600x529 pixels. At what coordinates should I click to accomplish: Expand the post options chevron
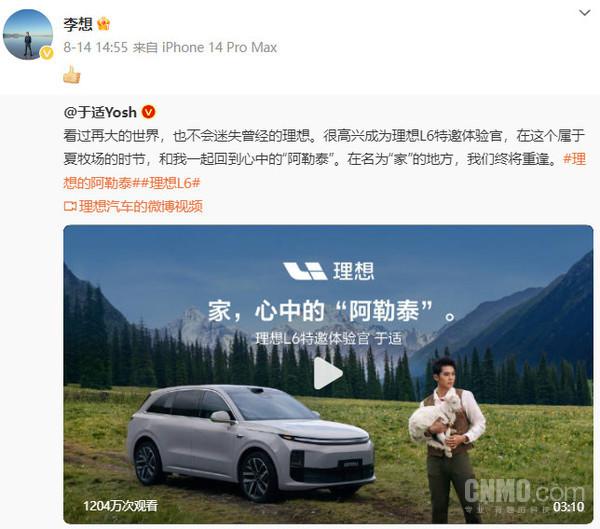pyautogui.click(x=584, y=13)
